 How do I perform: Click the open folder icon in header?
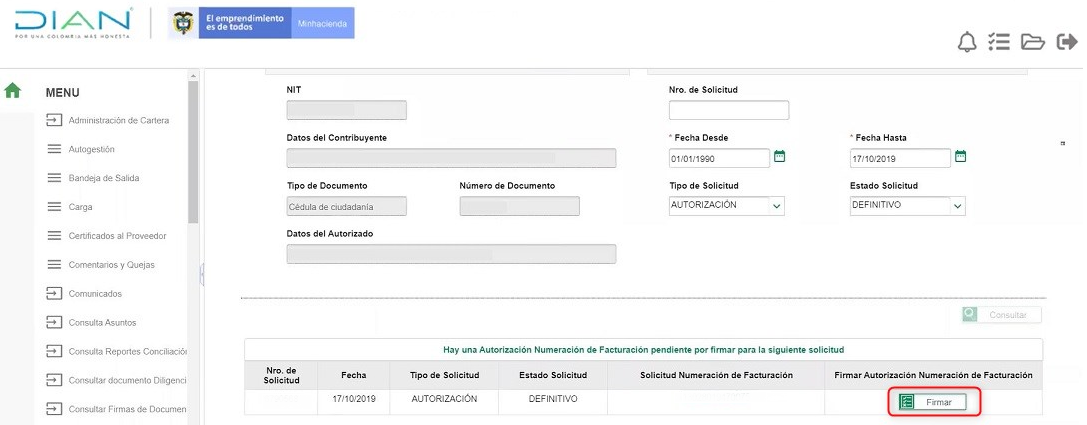[x=1032, y=42]
